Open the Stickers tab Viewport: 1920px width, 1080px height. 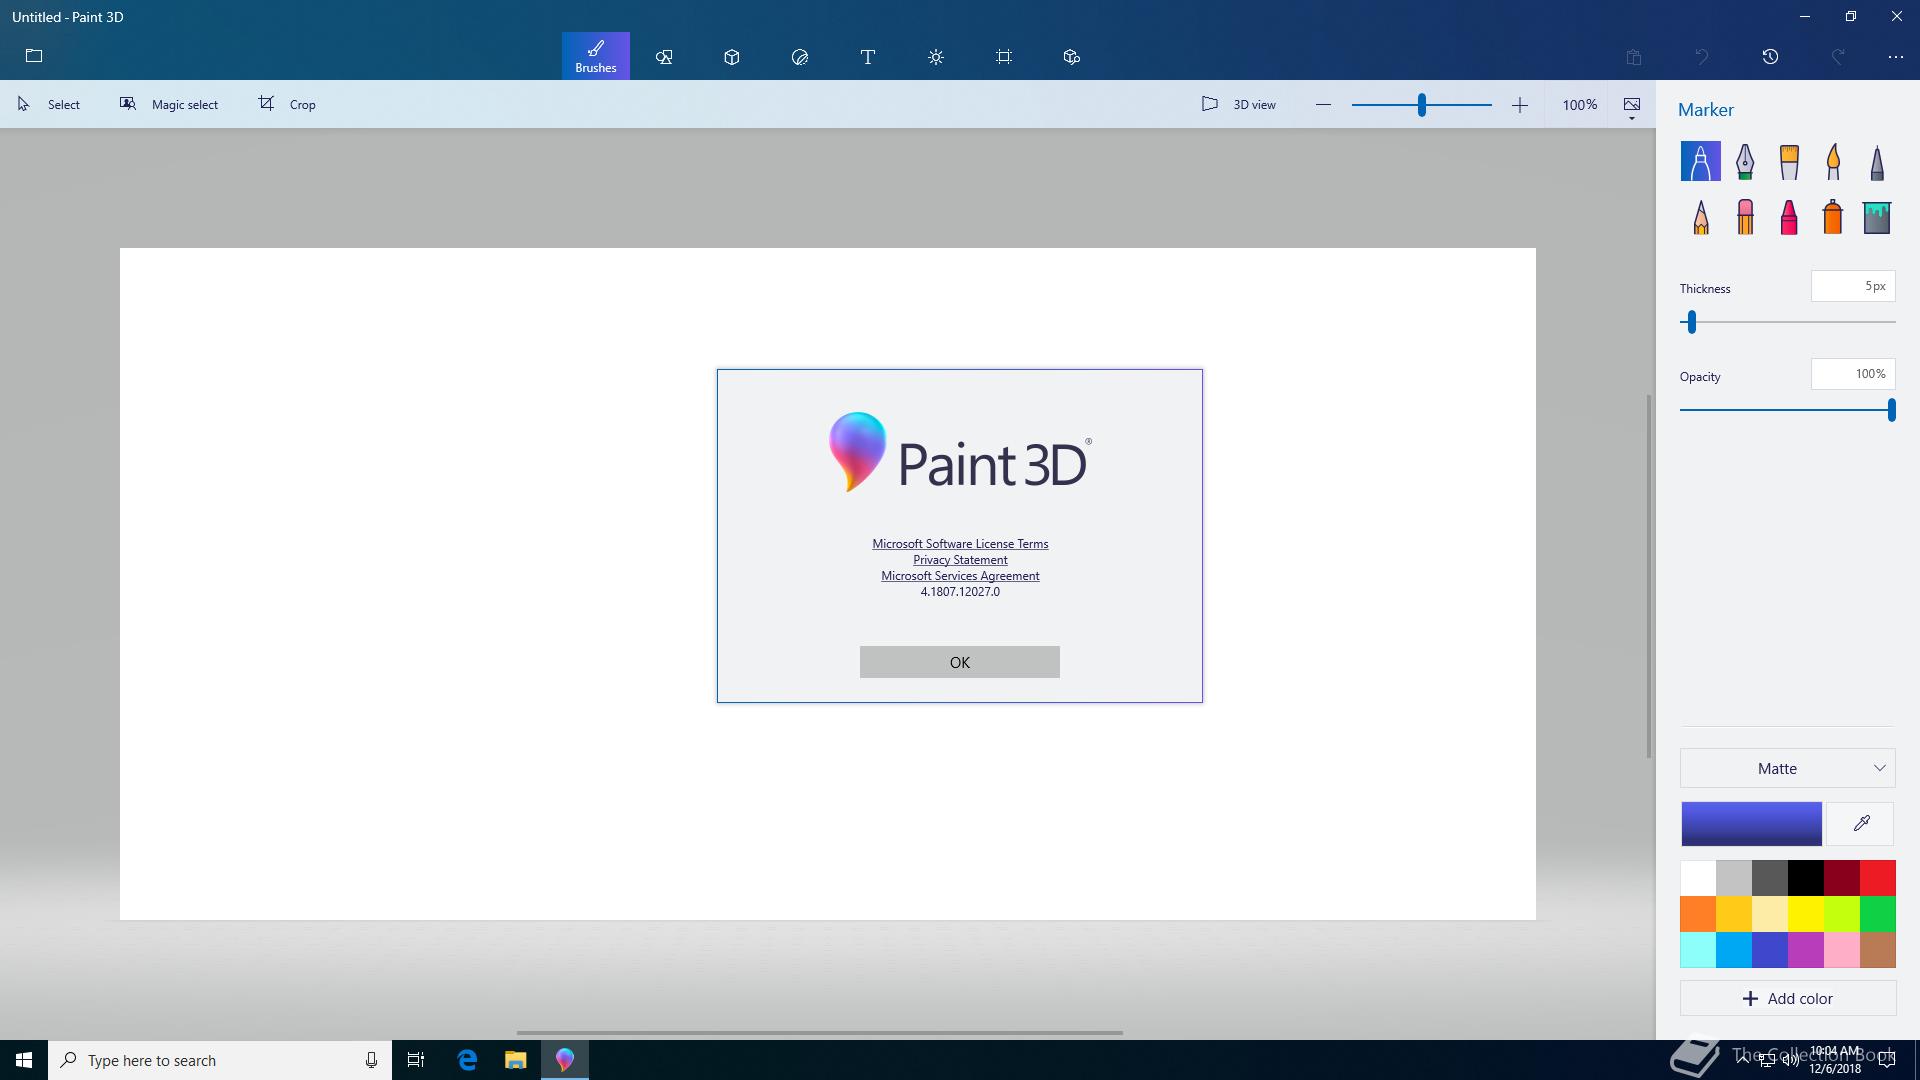tap(800, 57)
